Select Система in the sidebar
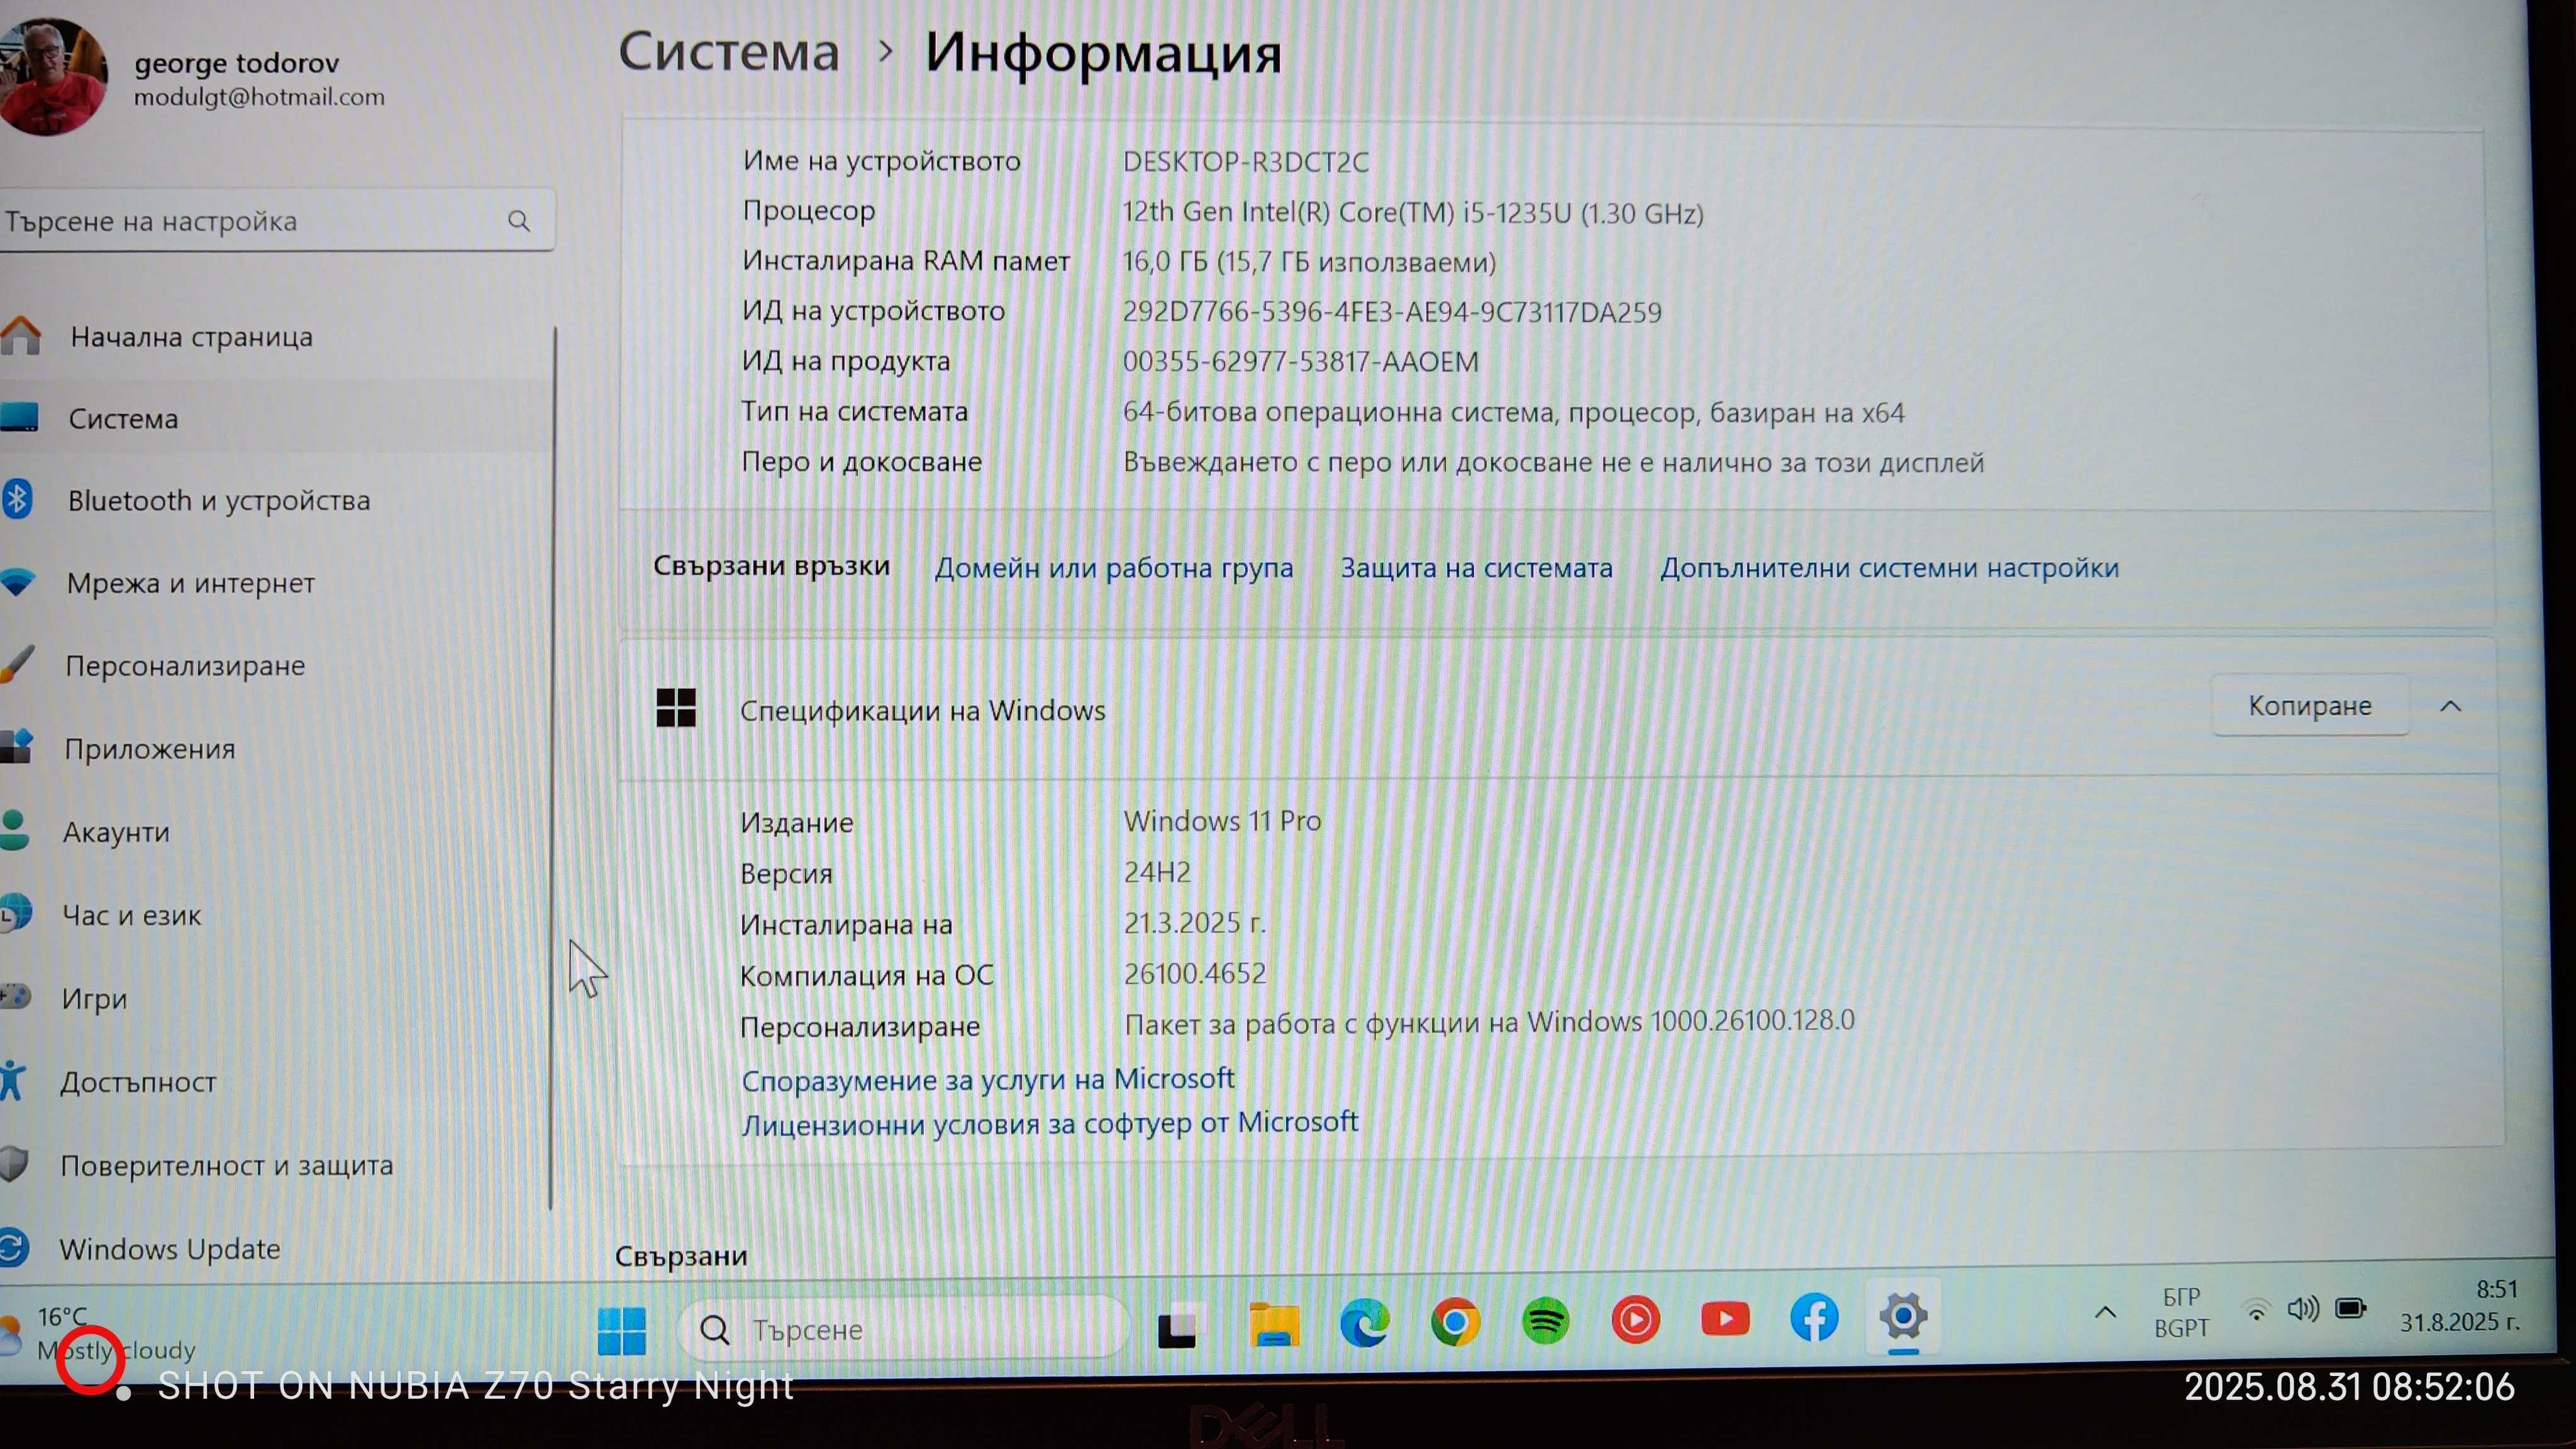 pyautogui.click(x=123, y=419)
